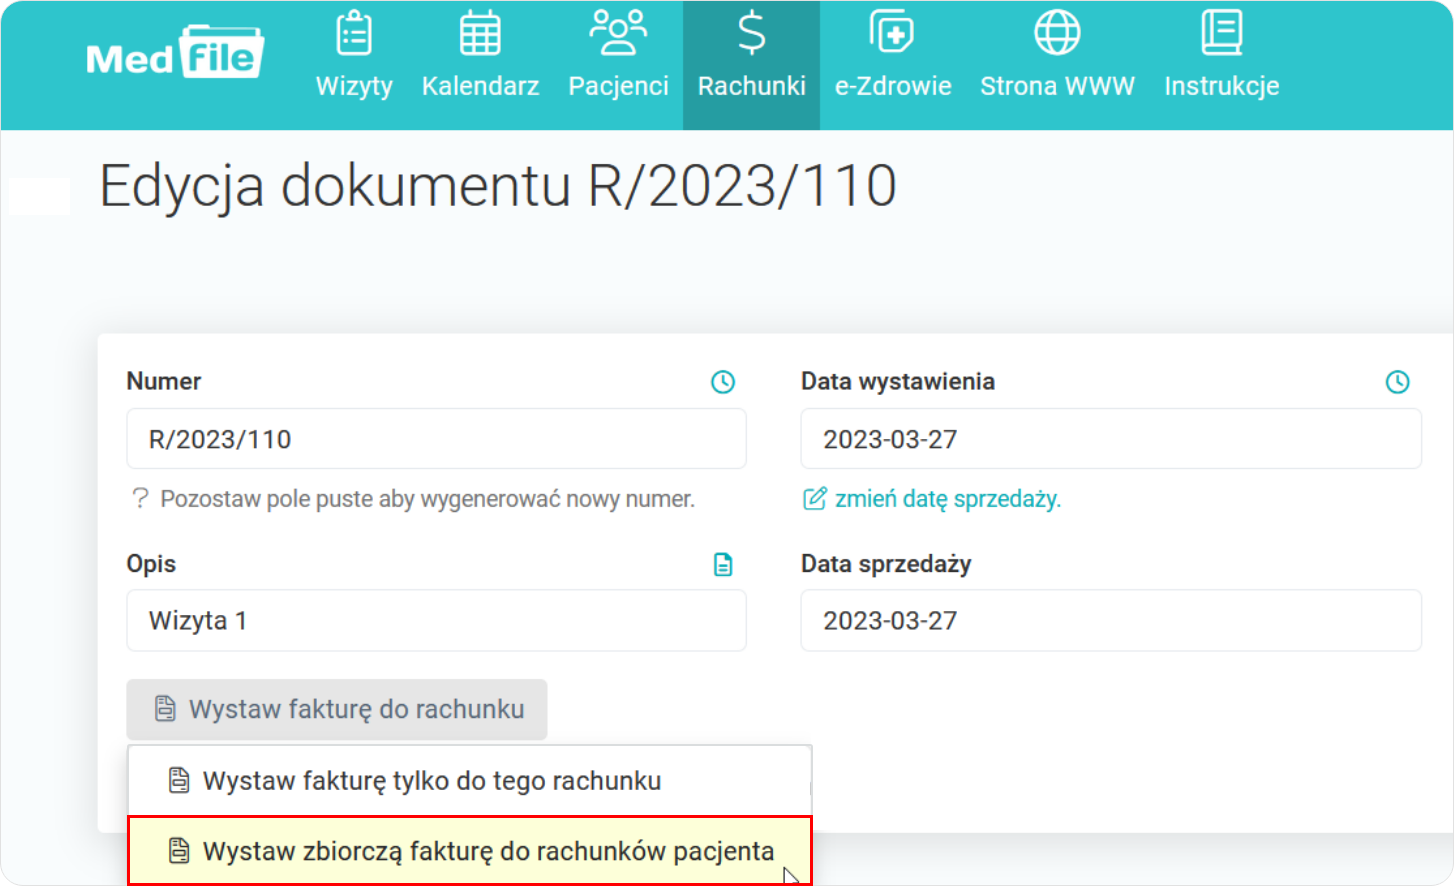Click the heading Edycja dokumentu R/2023/110
Viewport: 1454px width, 886px height.
(x=498, y=186)
